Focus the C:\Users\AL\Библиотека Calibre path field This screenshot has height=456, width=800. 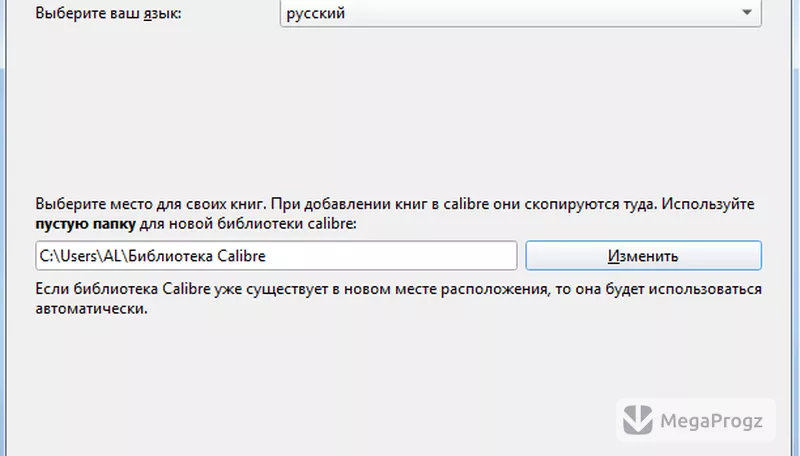point(276,256)
